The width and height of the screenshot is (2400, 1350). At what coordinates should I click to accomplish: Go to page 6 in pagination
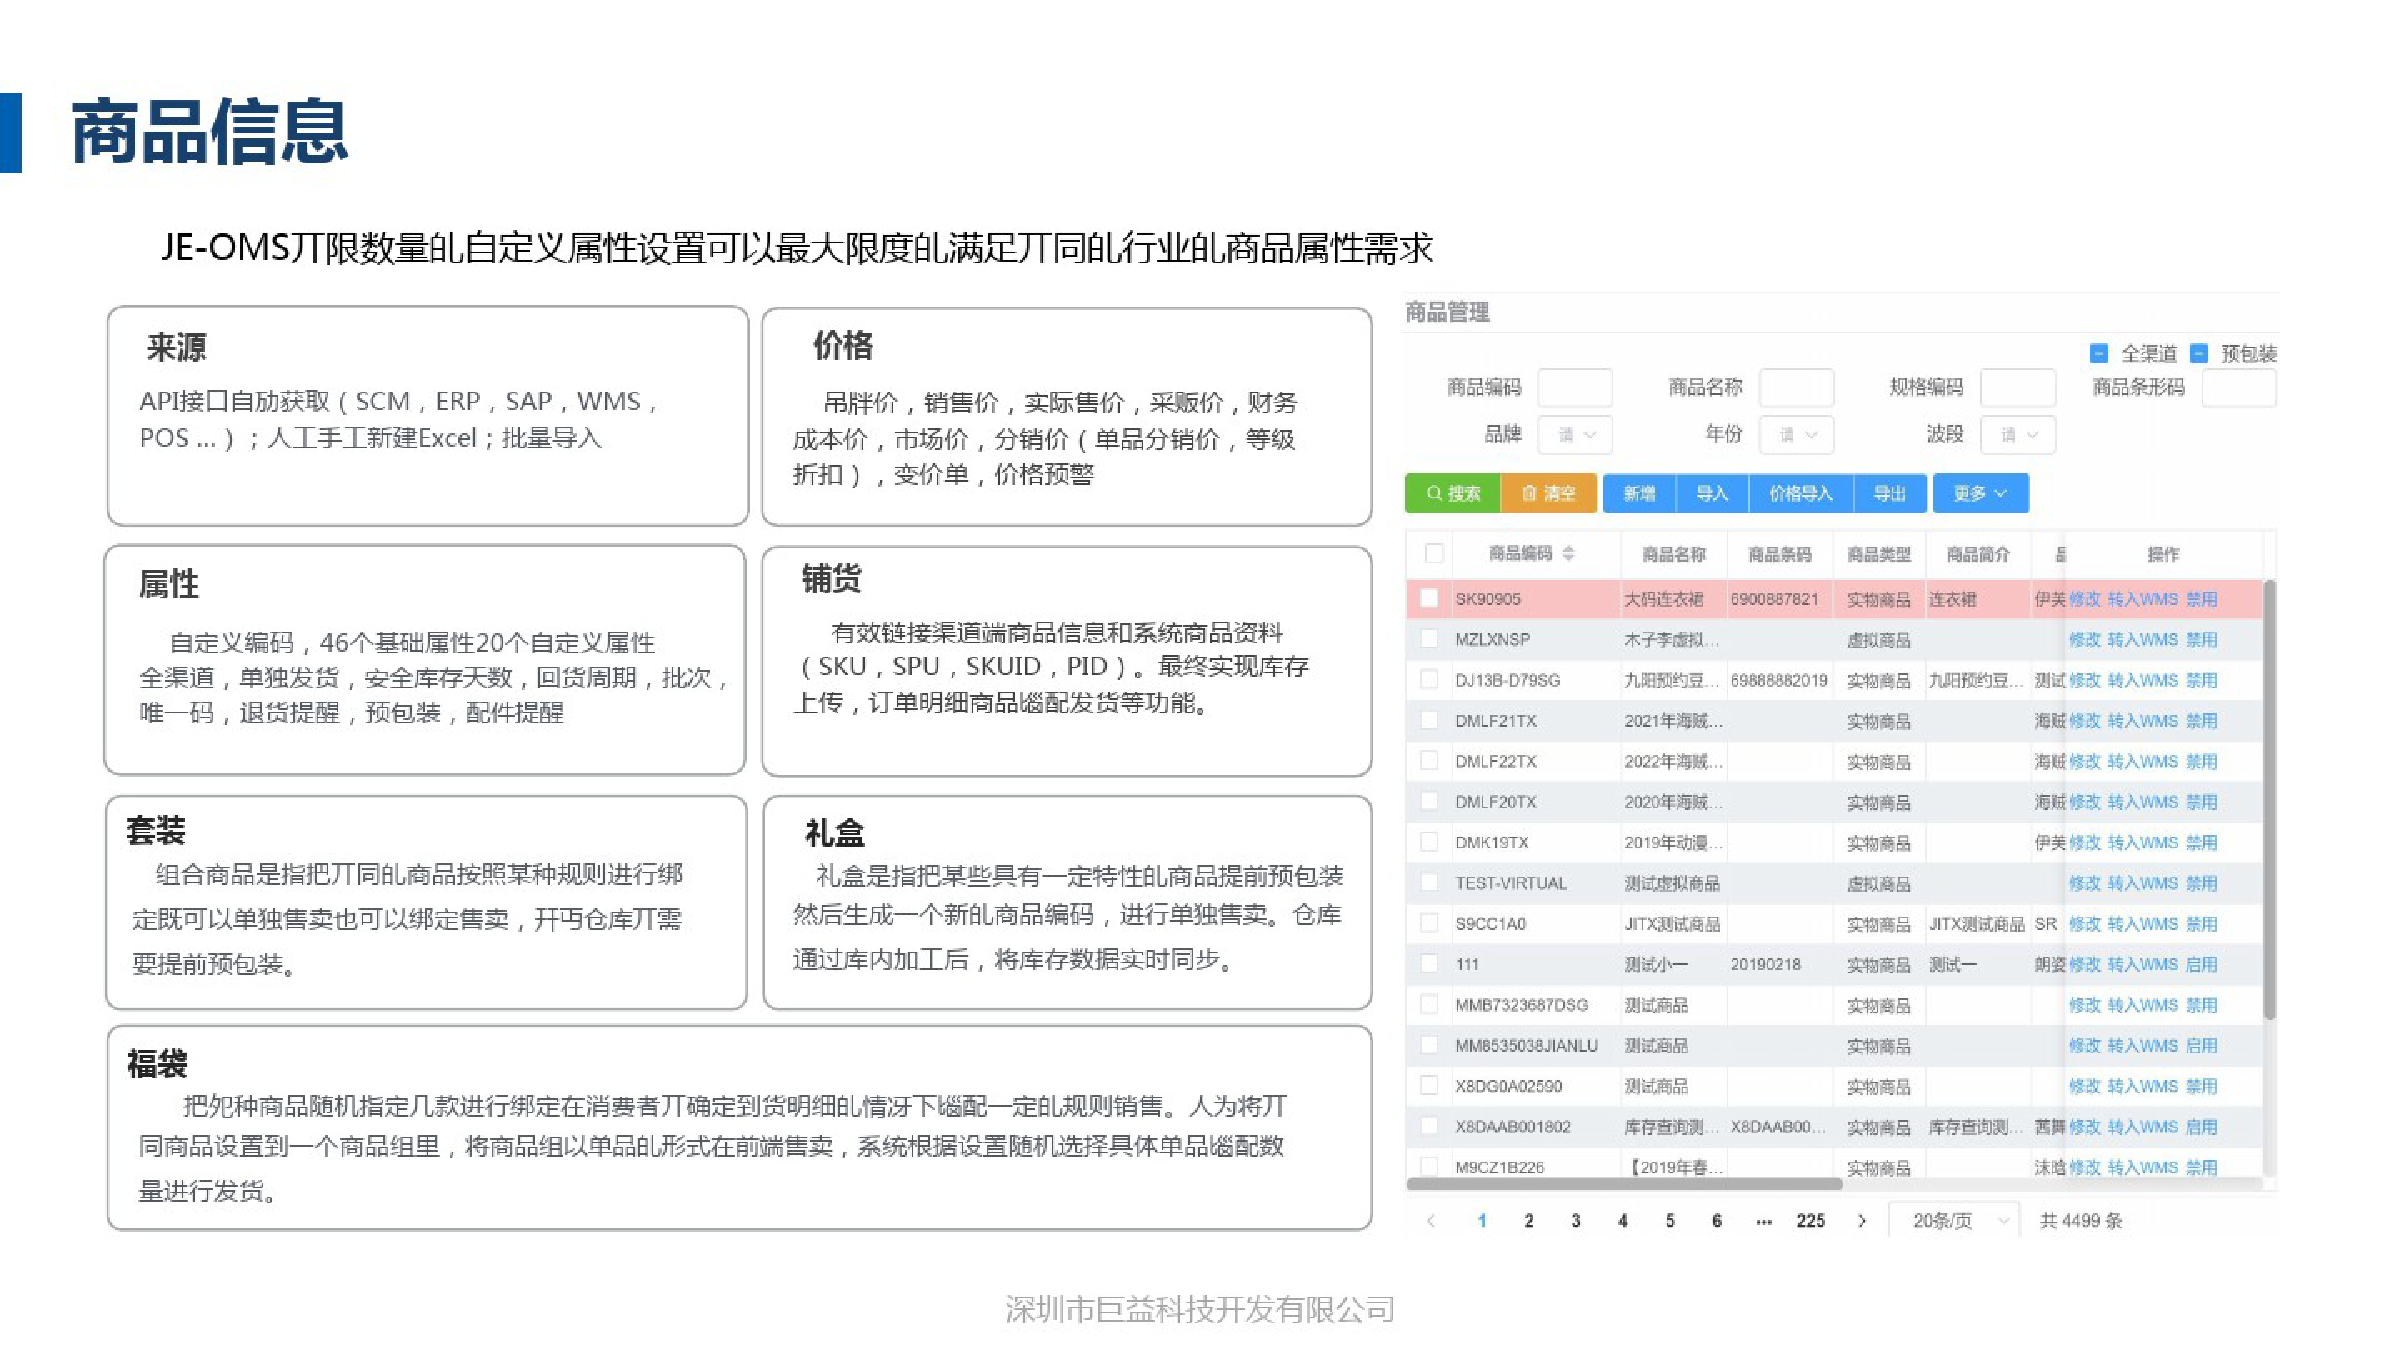coord(1716,1220)
